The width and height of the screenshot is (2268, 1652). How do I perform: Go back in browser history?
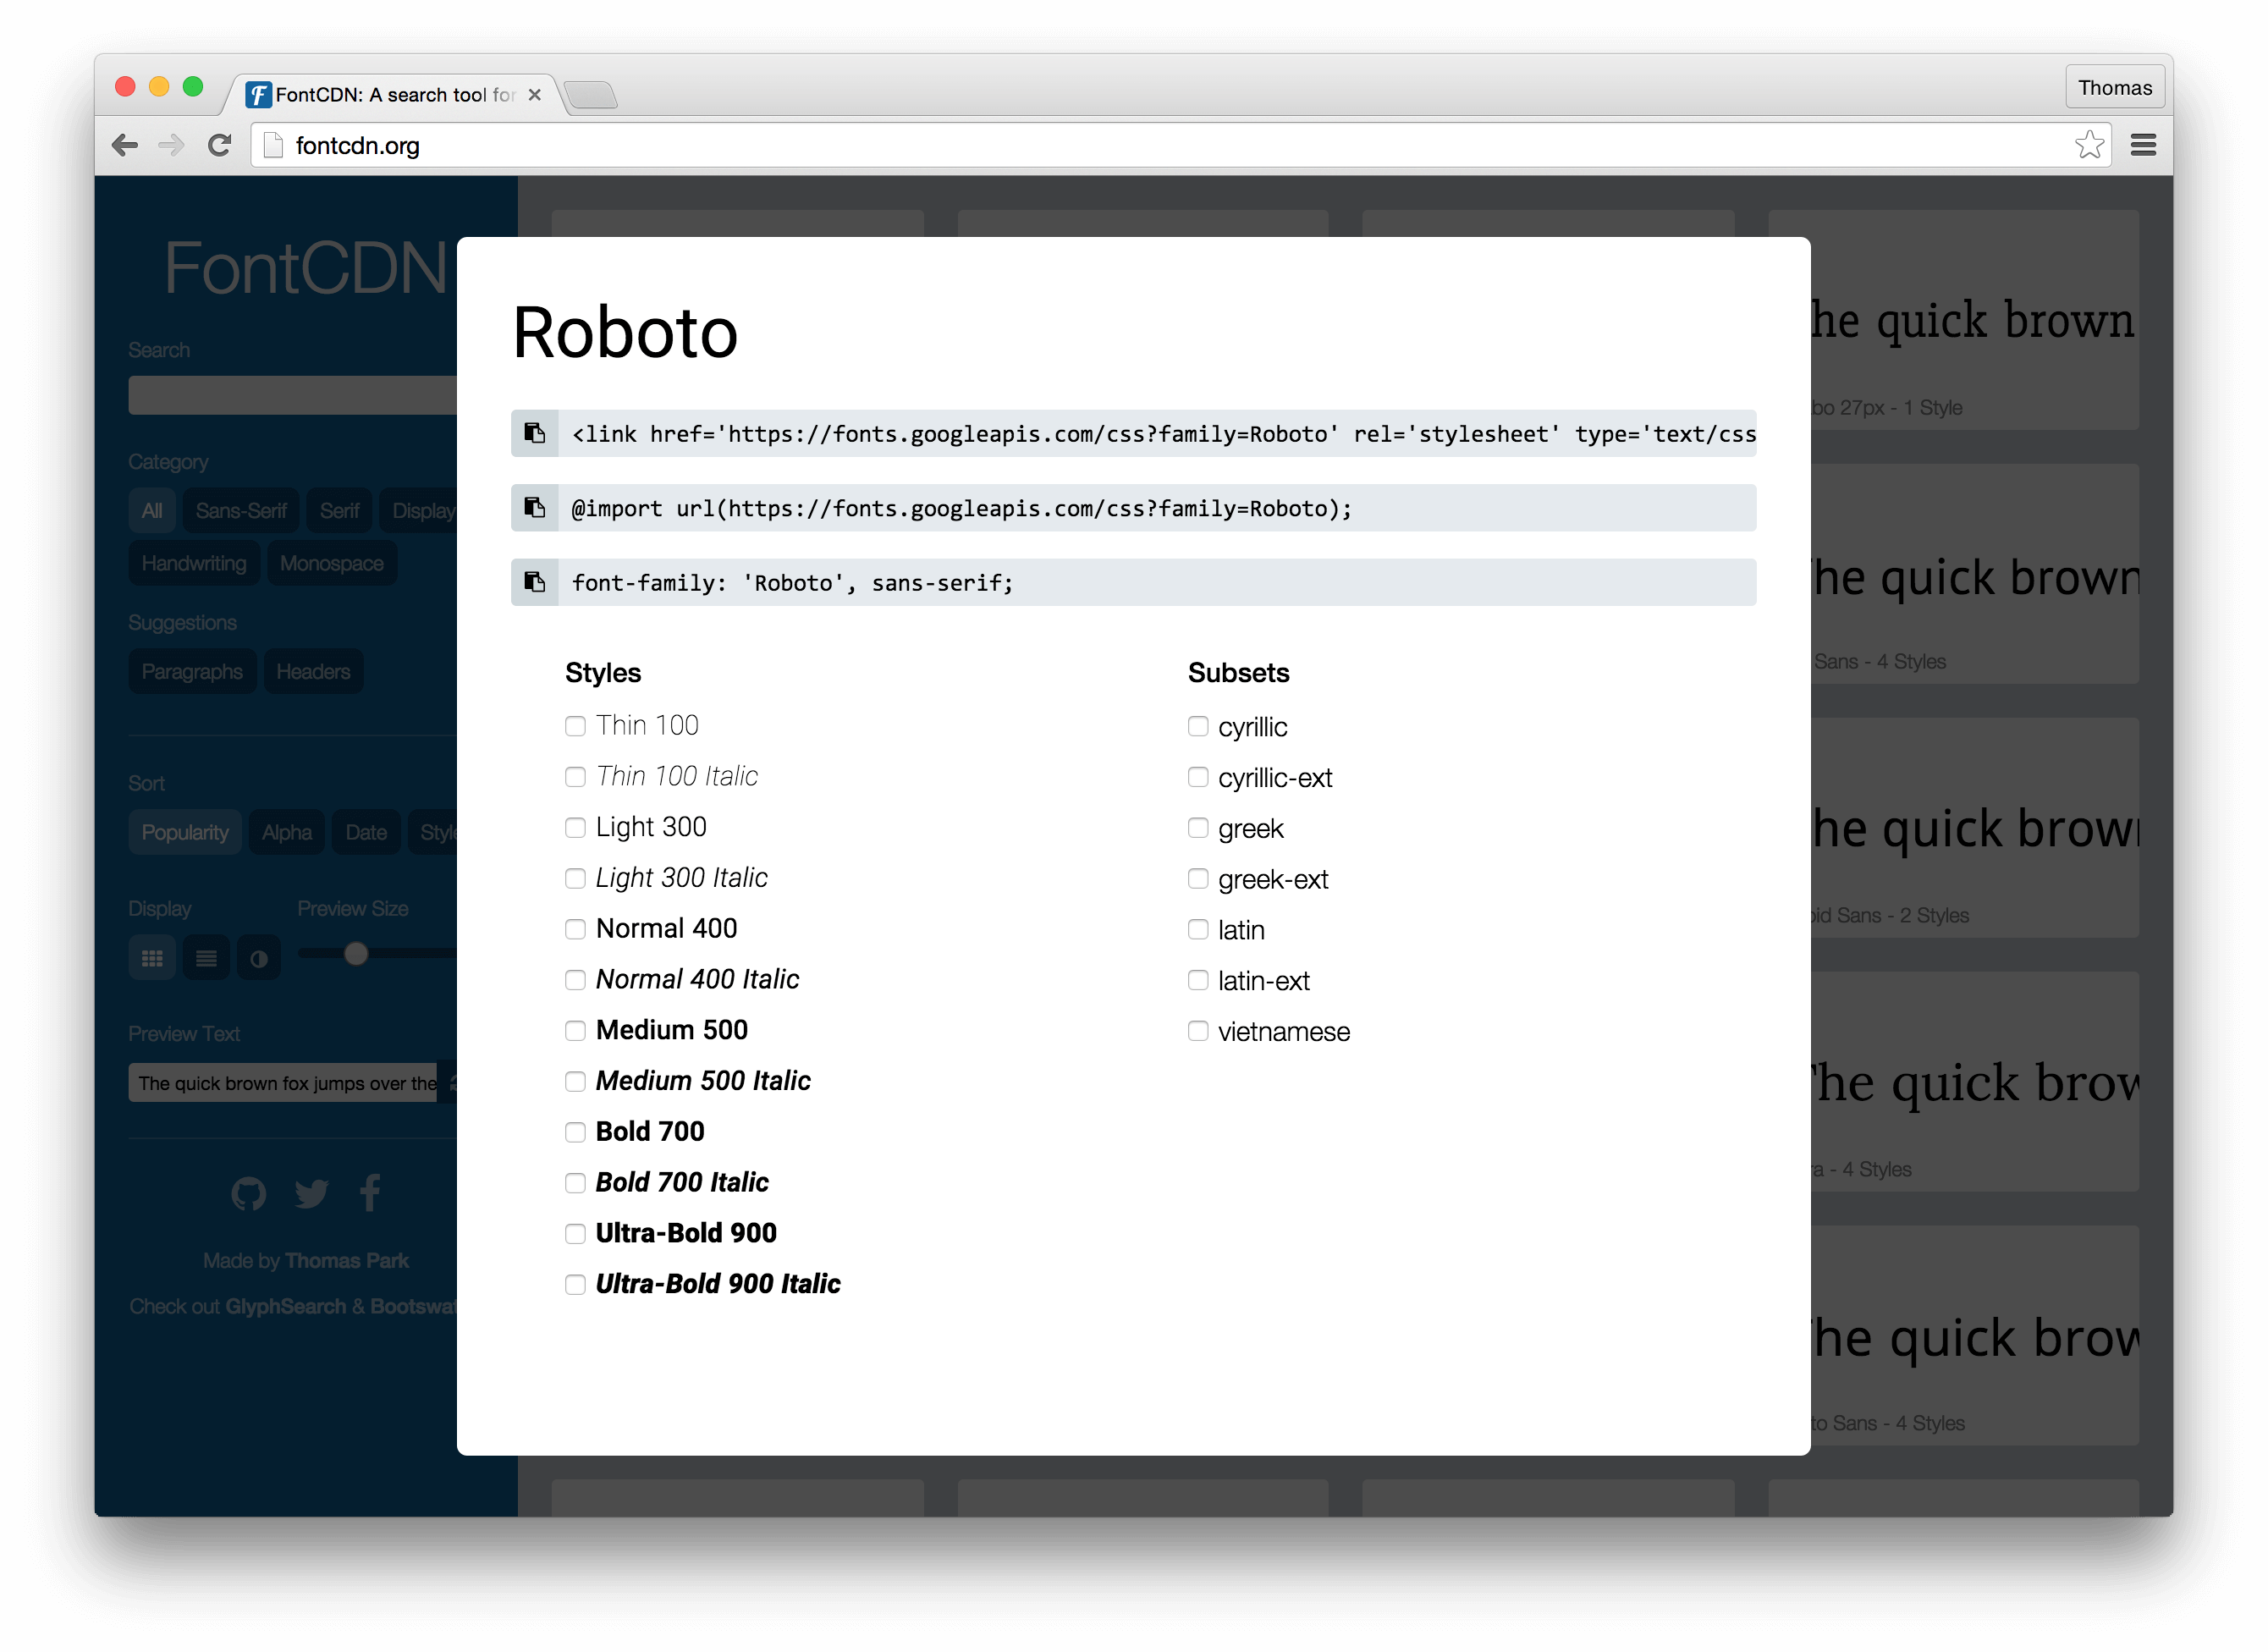click(125, 145)
